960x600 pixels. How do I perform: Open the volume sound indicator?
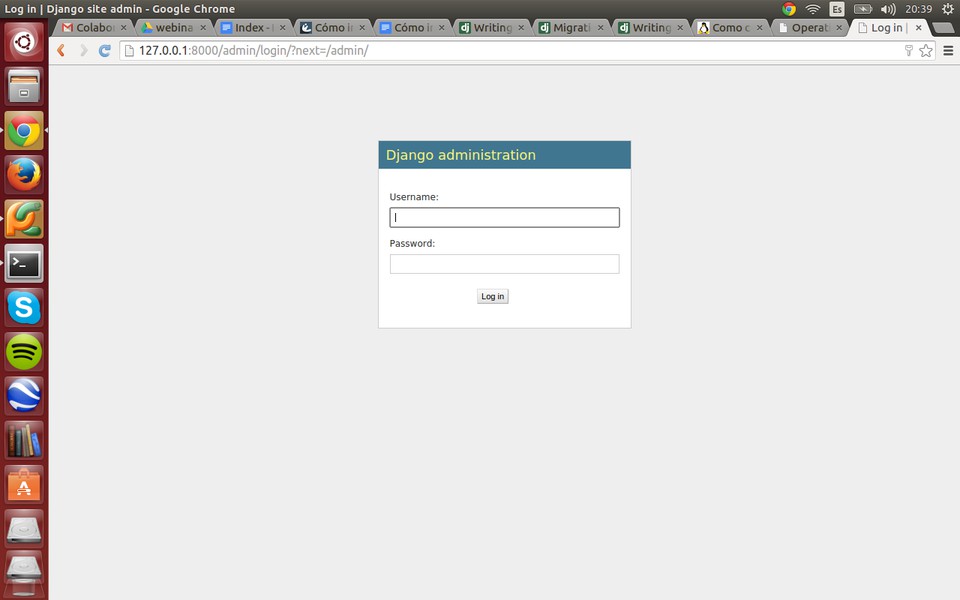coord(888,9)
